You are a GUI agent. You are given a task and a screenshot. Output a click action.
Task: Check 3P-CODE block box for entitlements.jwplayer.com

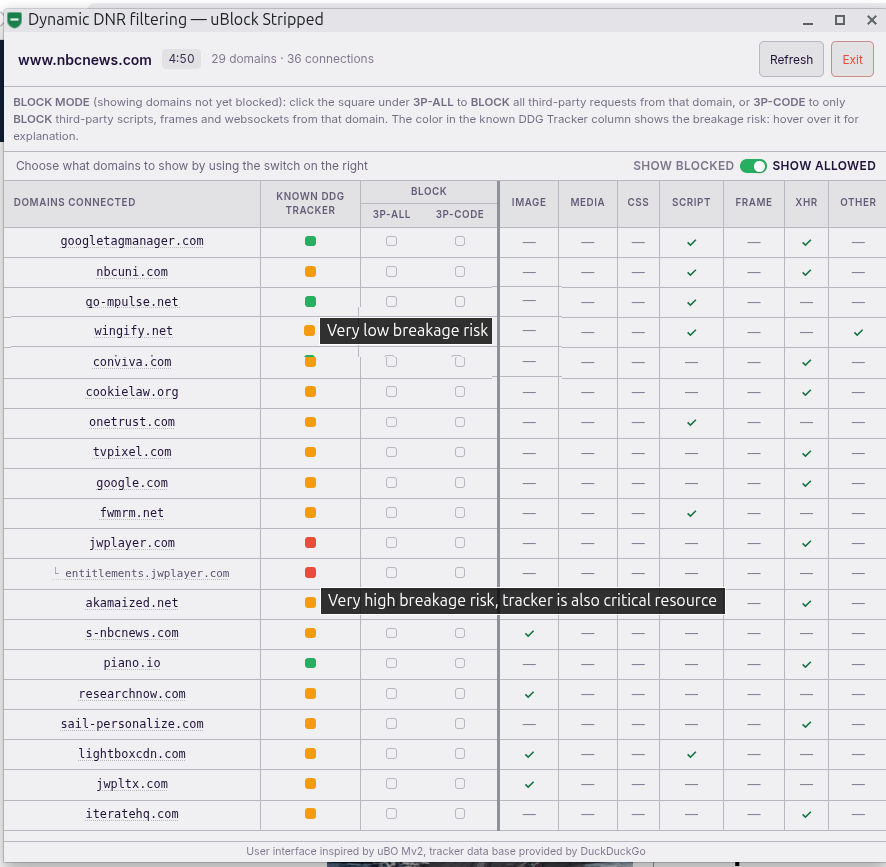[460, 573]
